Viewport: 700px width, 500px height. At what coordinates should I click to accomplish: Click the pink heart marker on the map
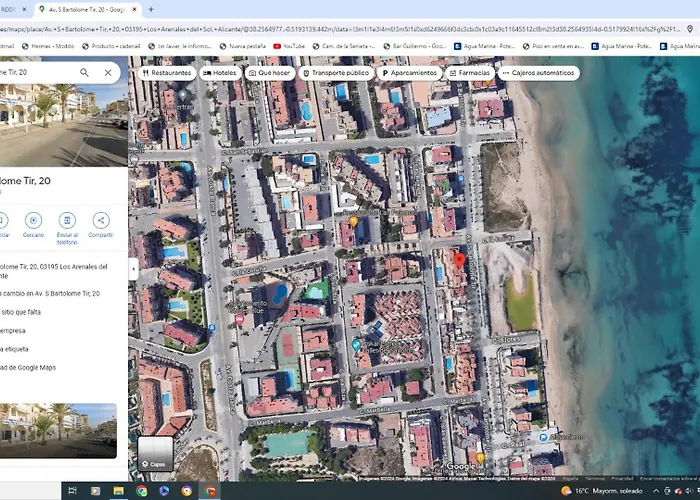pyautogui.click(x=239, y=319)
